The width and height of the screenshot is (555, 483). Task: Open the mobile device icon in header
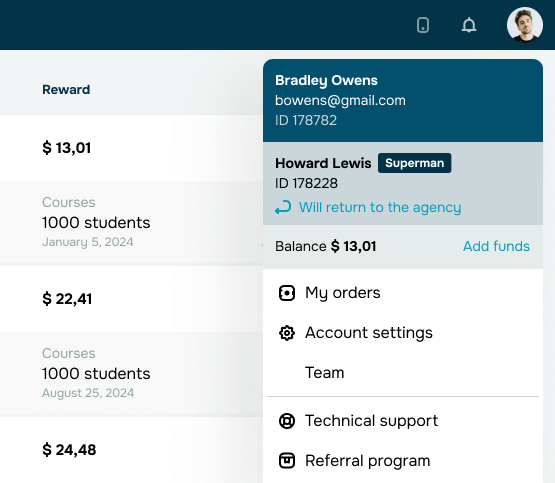pyautogui.click(x=423, y=25)
